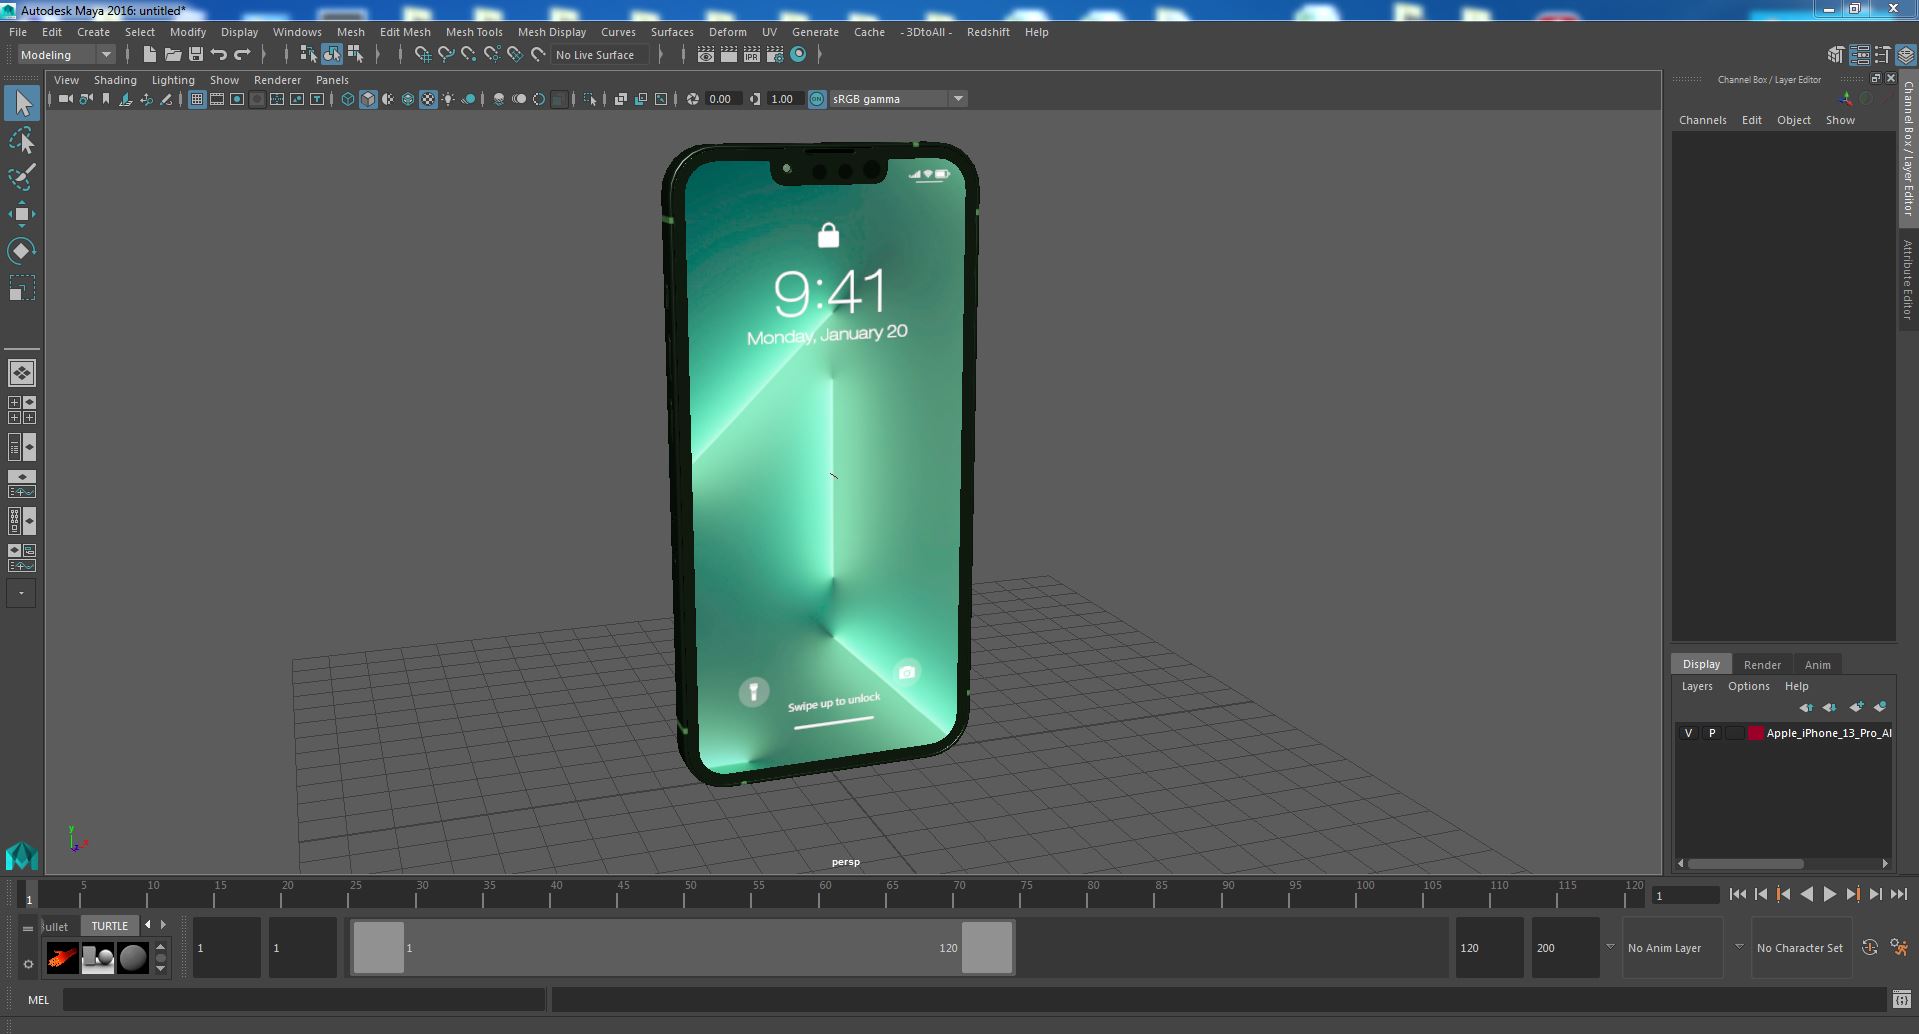Screen dimensions: 1919x1034
Task: Open the Layers menu in Layer Editor
Action: coord(1696,686)
